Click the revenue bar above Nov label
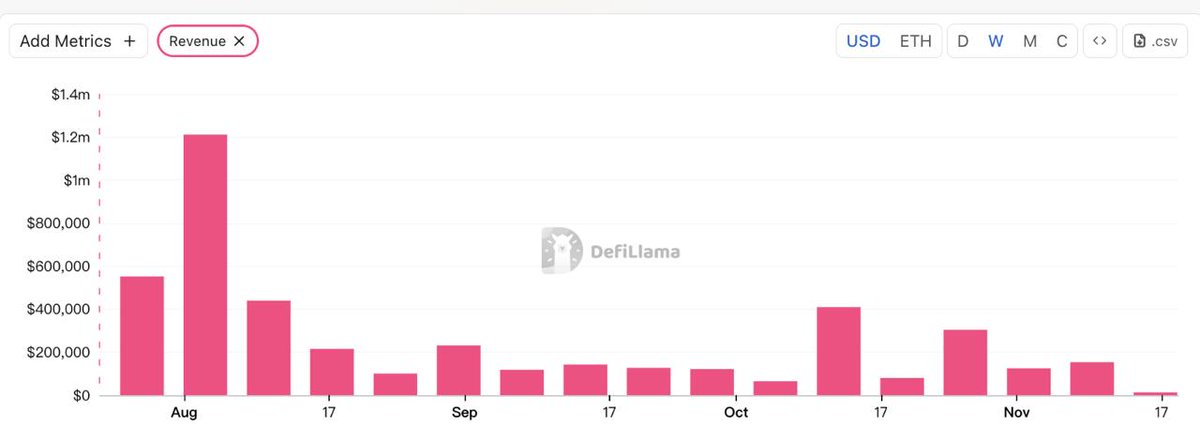 [x=1028, y=382]
